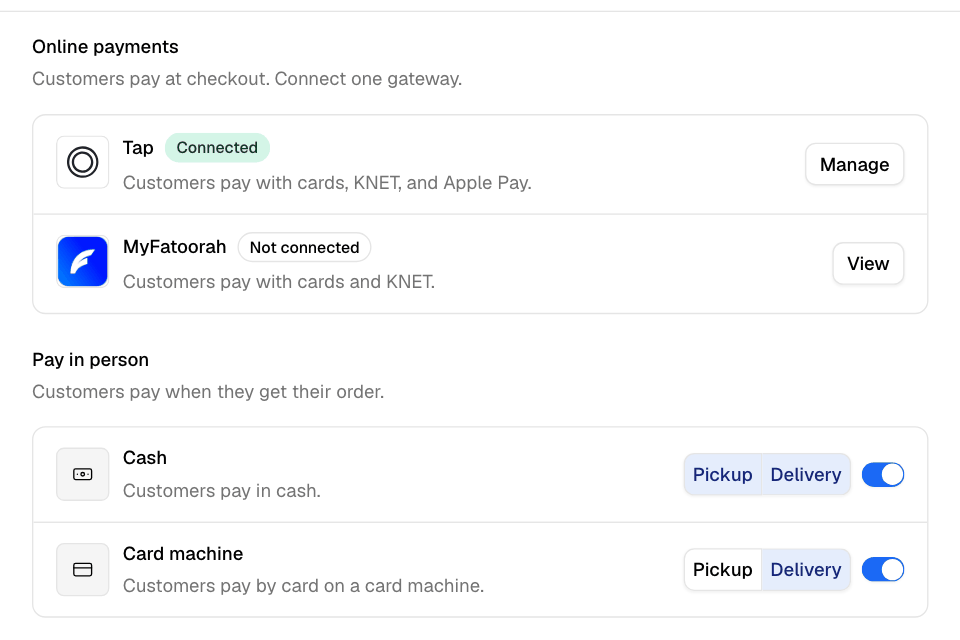960x640 pixels.
Task: Click 'Customers pay when they get their order'
Action: point(208,392)
